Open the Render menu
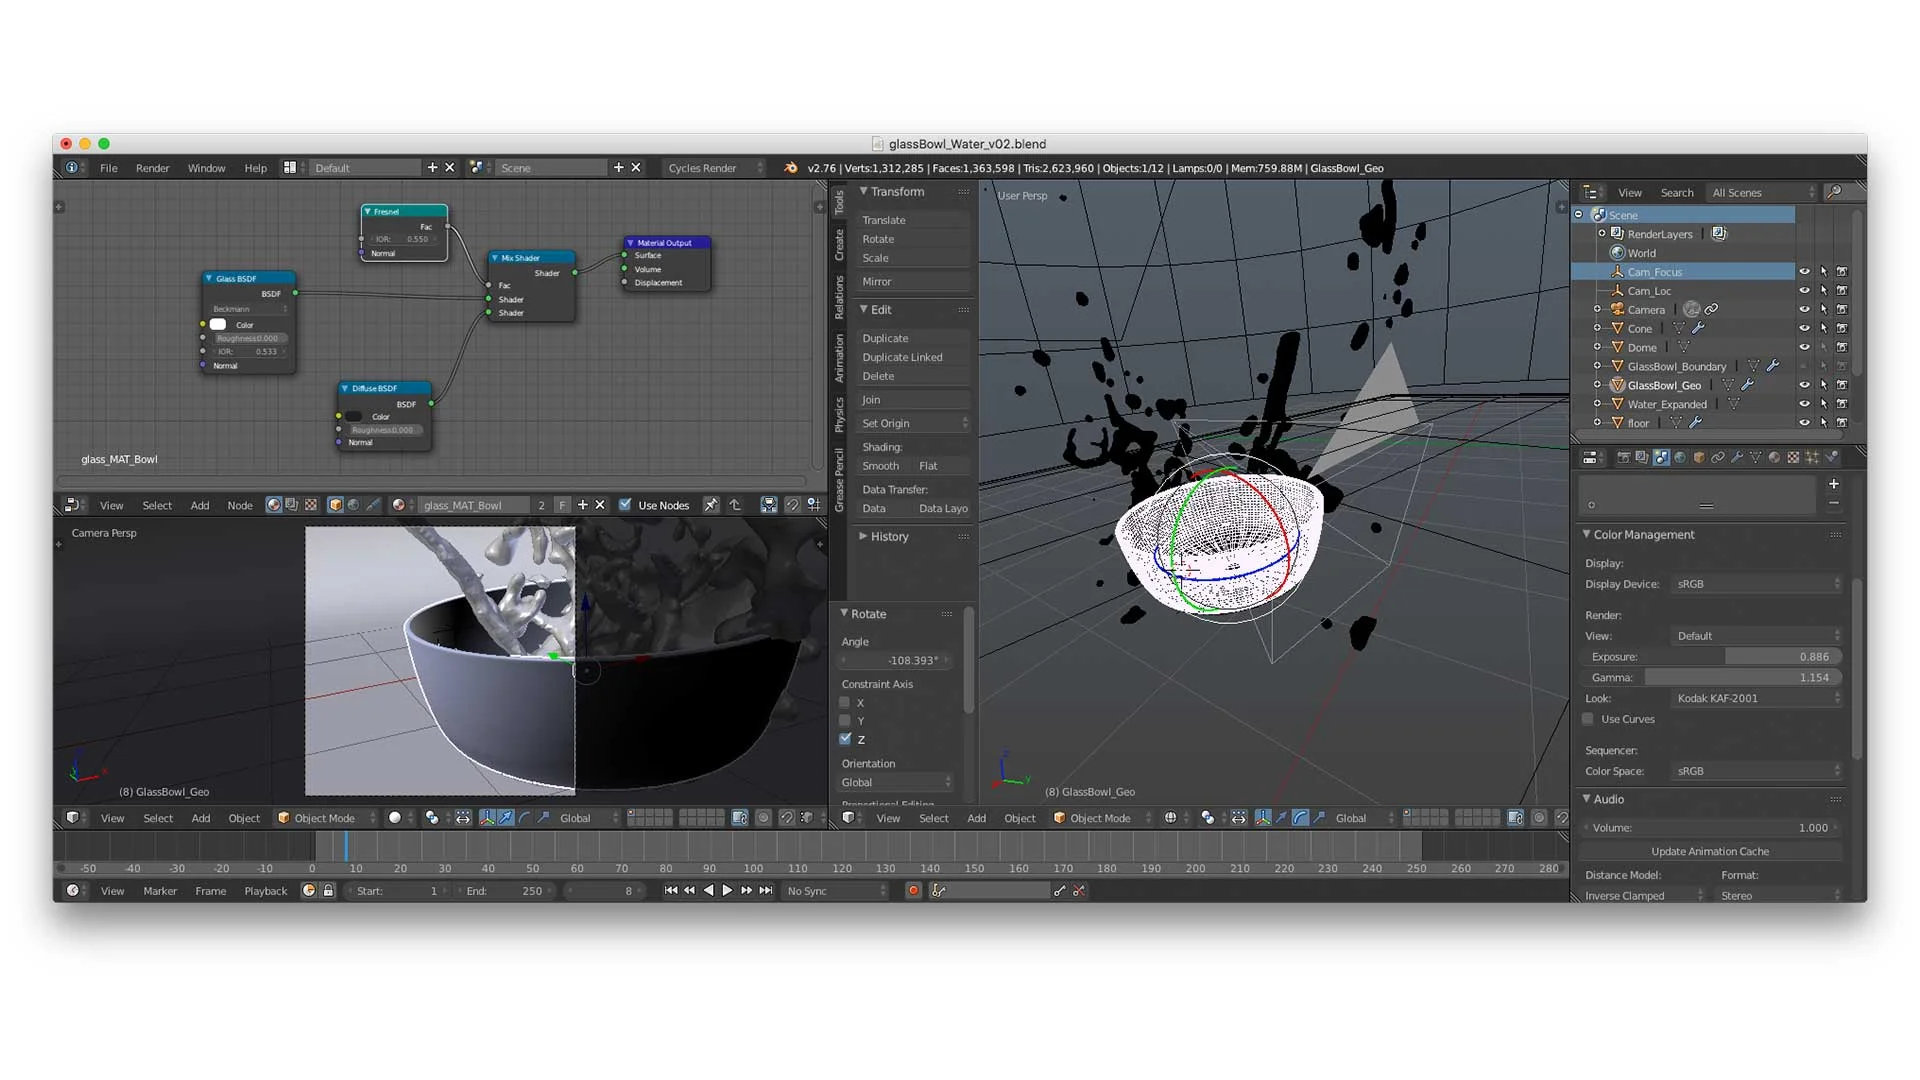The image size is (1920, 1080). tap(152, 168)
